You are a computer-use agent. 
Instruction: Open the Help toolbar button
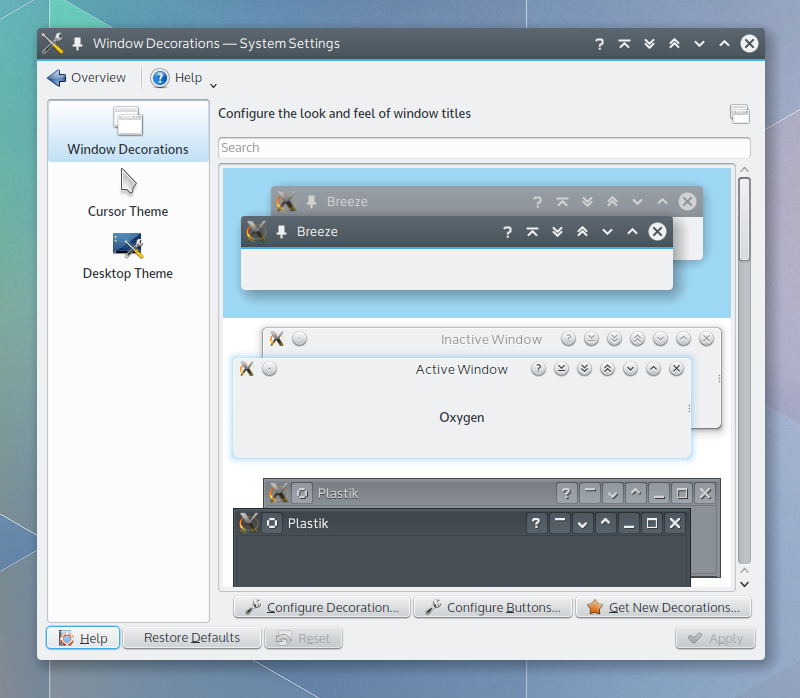[177, 78]
